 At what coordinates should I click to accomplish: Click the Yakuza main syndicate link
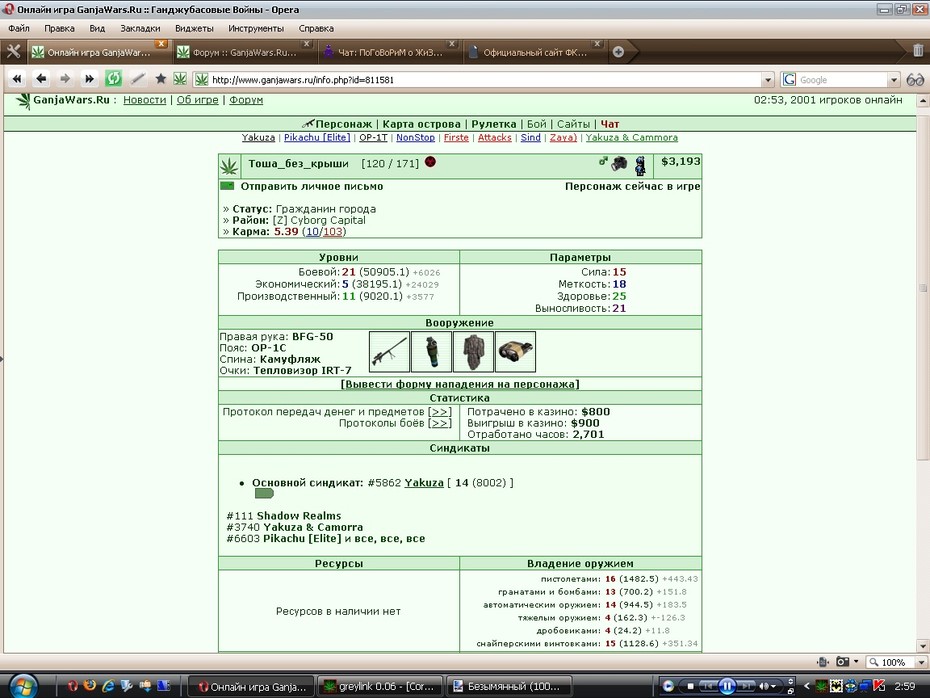tap(423, 483)
